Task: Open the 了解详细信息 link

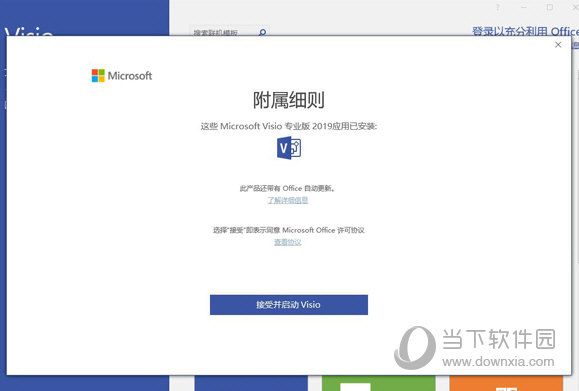Action: tap(288, 200)
